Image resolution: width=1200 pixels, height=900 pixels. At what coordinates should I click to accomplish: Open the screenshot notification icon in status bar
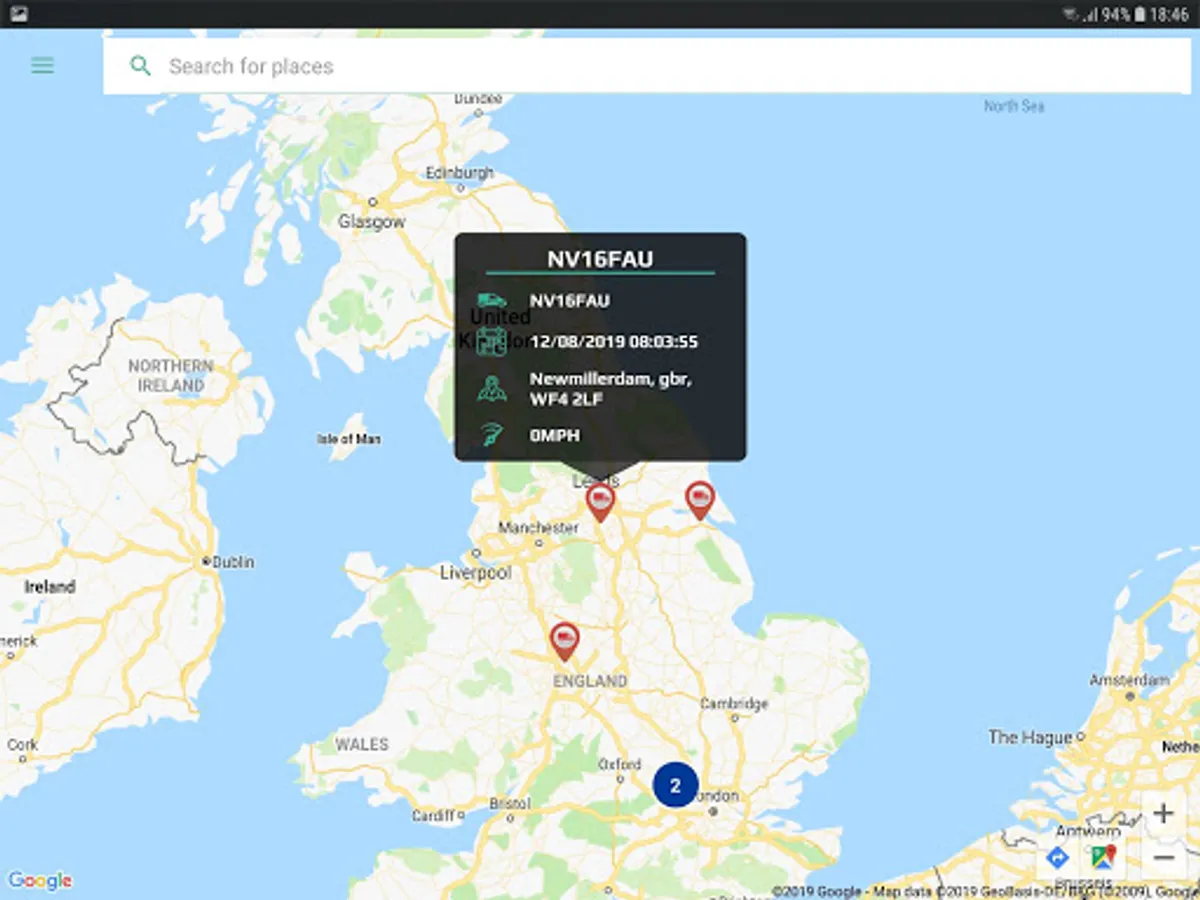(18, 14)
